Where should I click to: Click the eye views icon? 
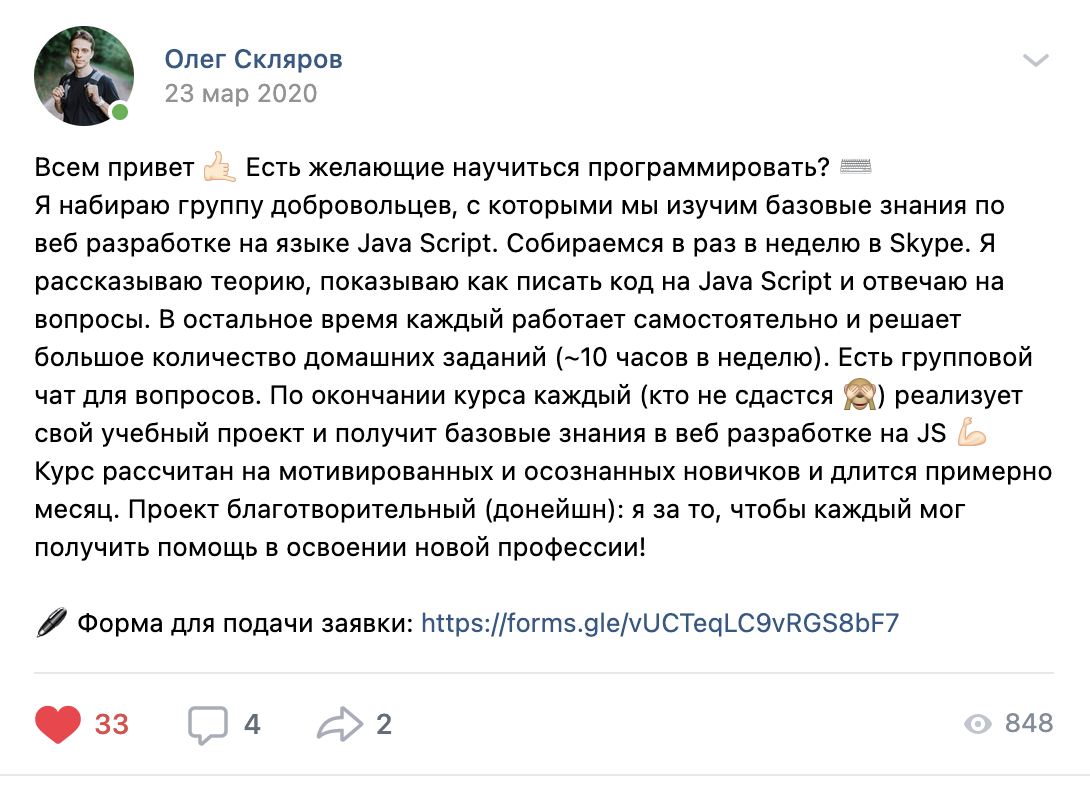tap(978, 724)
